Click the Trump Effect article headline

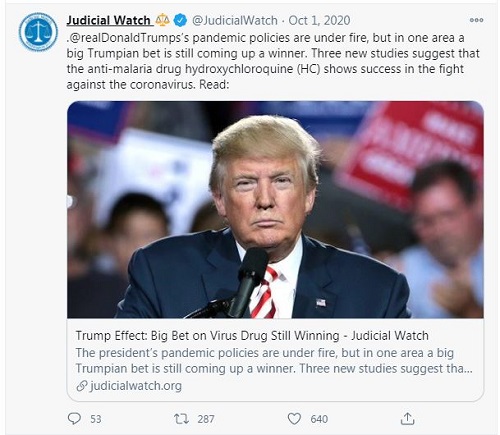click(252, 335)
